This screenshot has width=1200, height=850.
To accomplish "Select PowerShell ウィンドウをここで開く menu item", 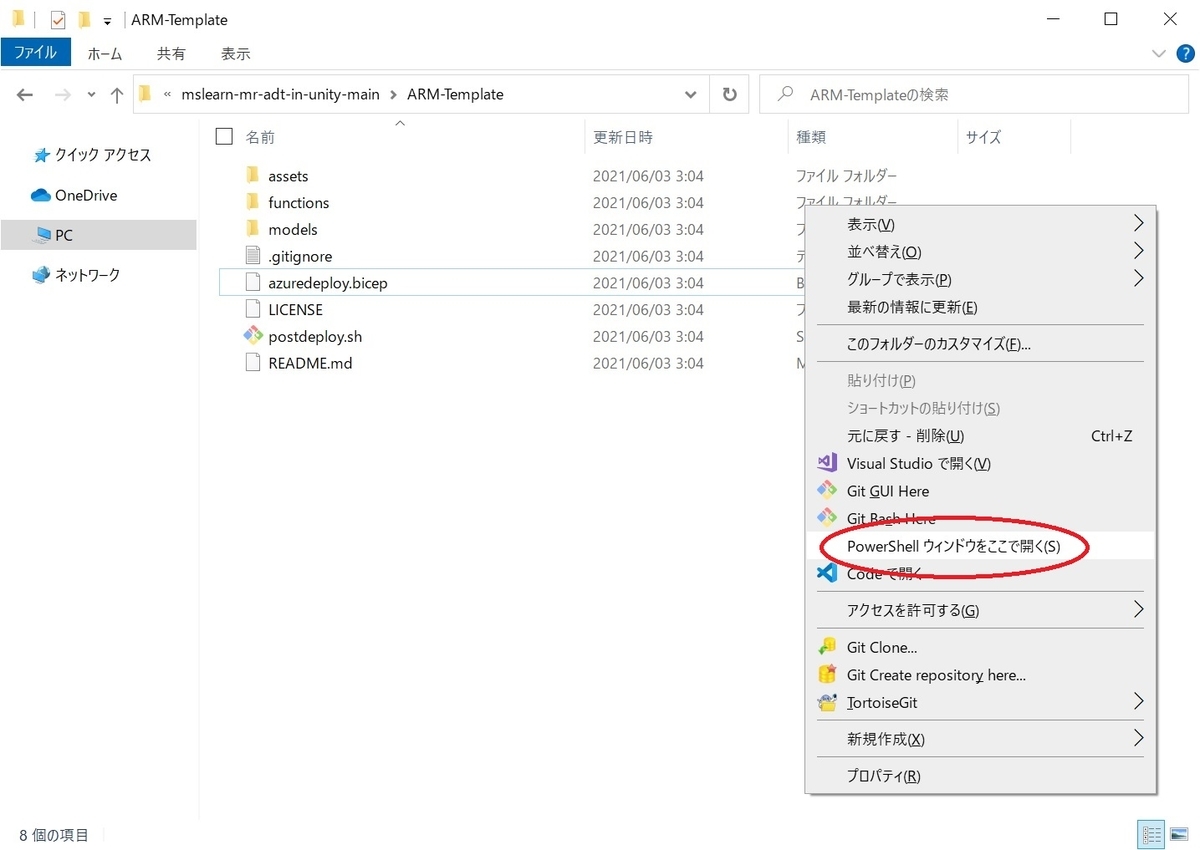I will pyautogui.click(x=980, y=546).
